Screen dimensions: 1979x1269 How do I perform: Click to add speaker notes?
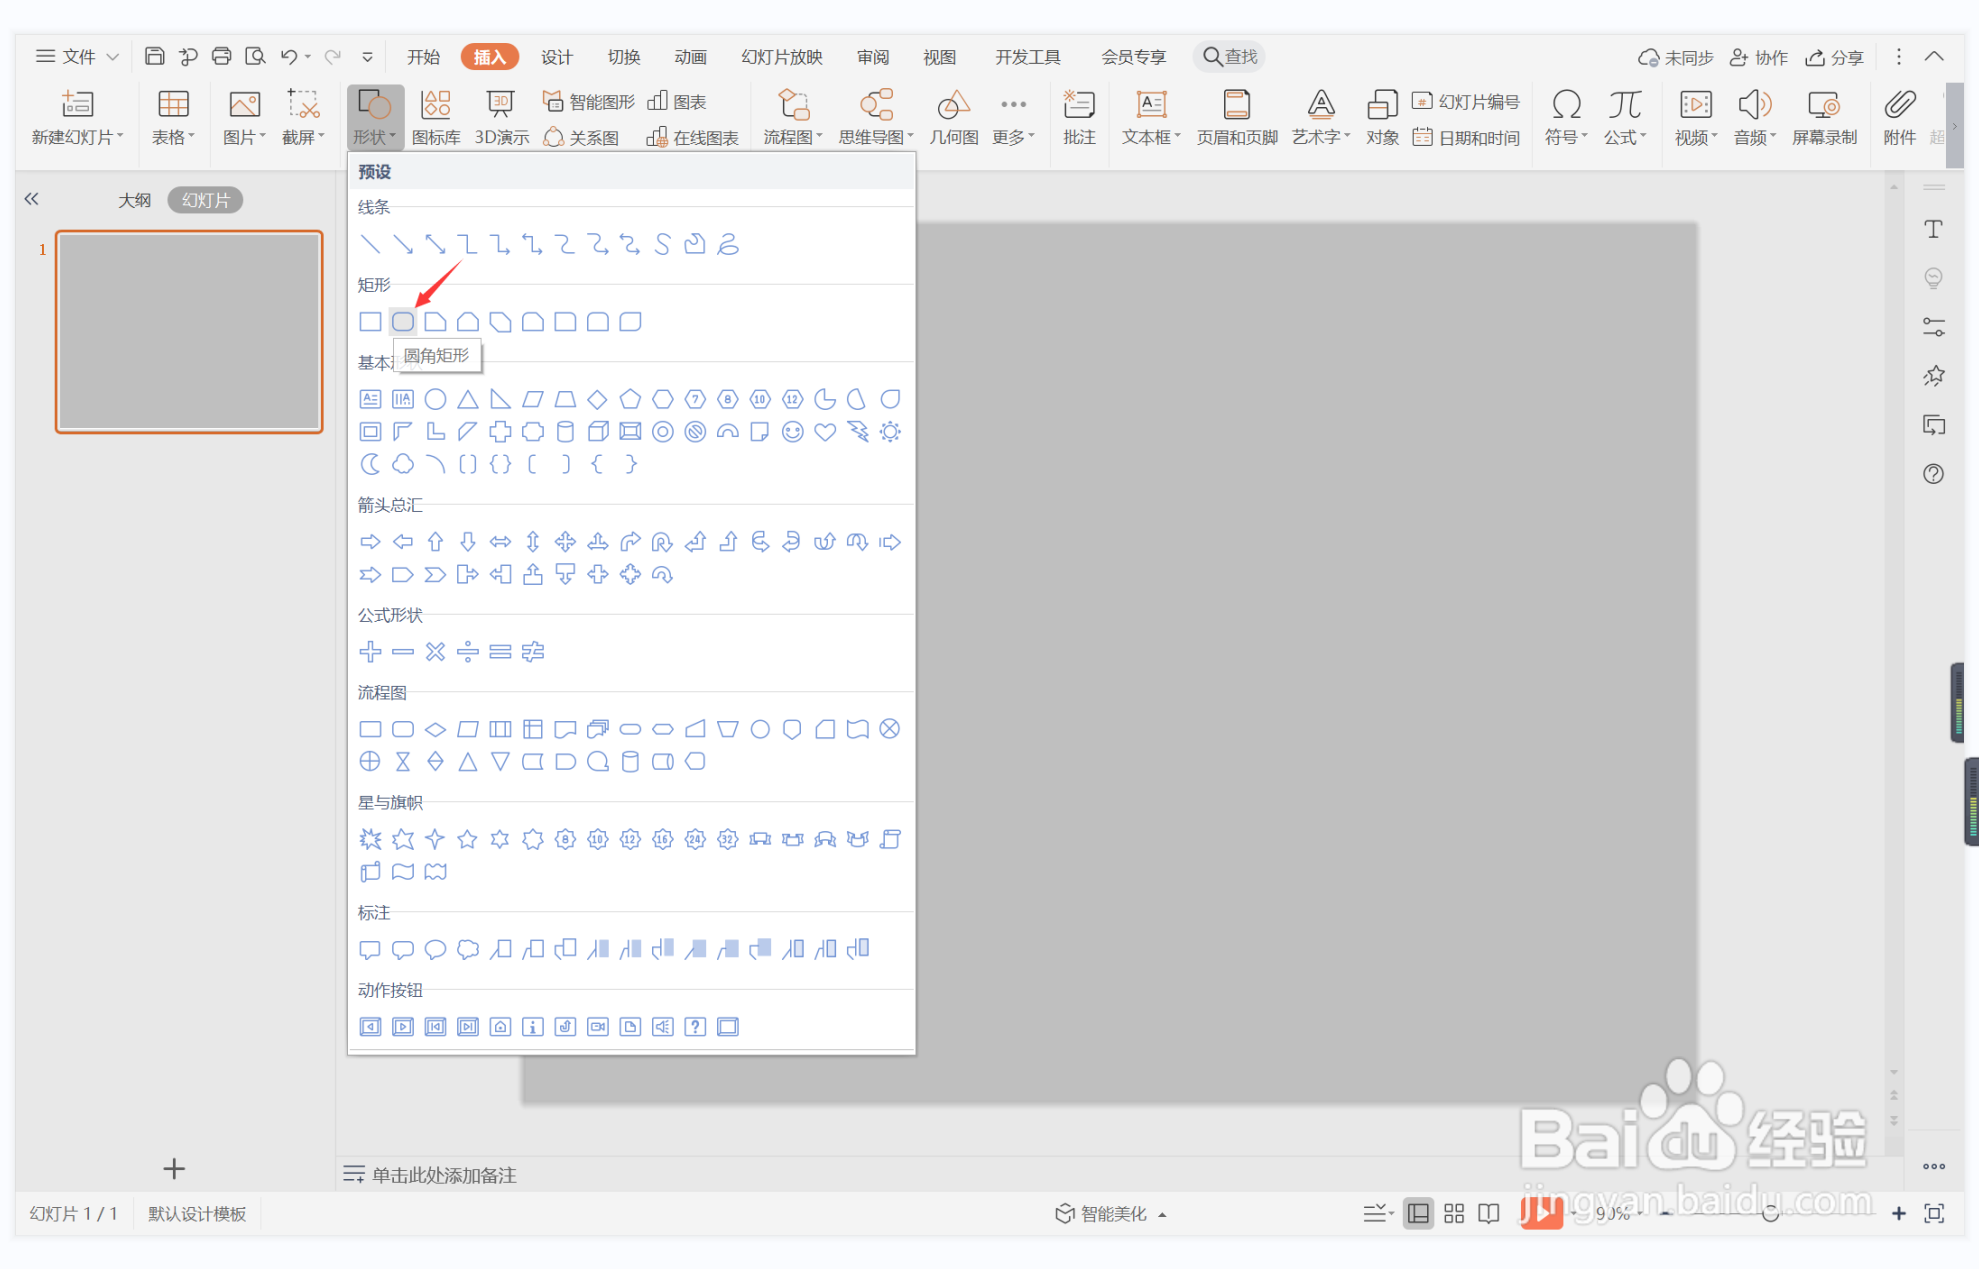[444, 1175]
